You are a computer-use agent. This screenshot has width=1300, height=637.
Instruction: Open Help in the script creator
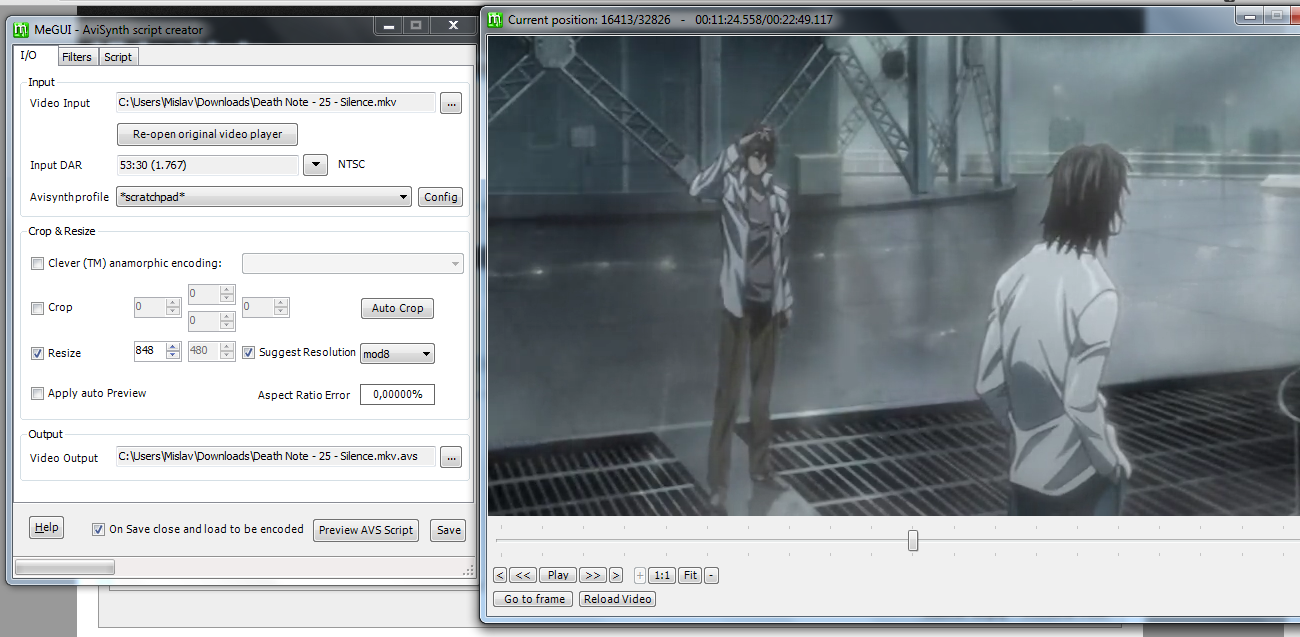coord(46,528)
